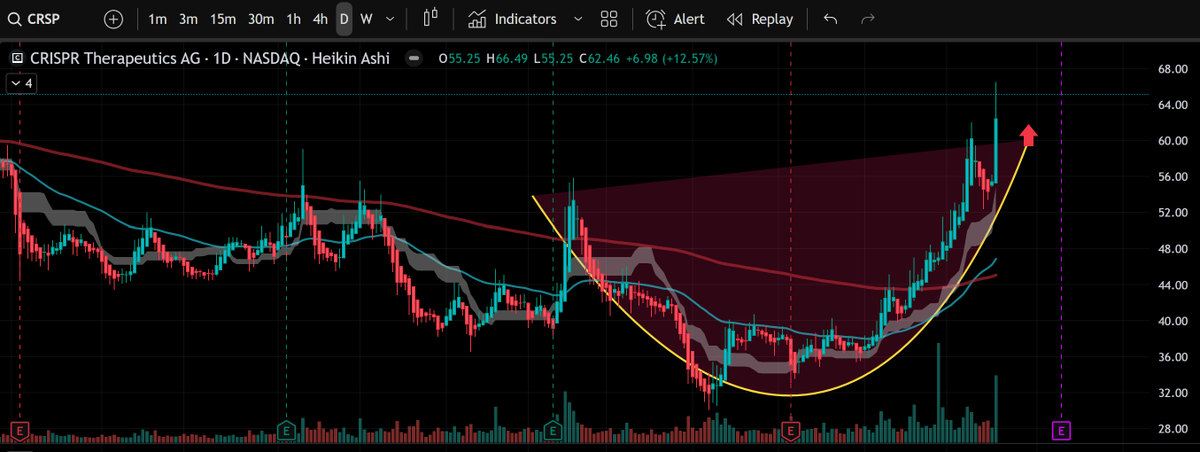The image size is (1200, 452).
Task: Click the CRISPR Therapeutics AG legend title
Action: click(x=211, y=59)
